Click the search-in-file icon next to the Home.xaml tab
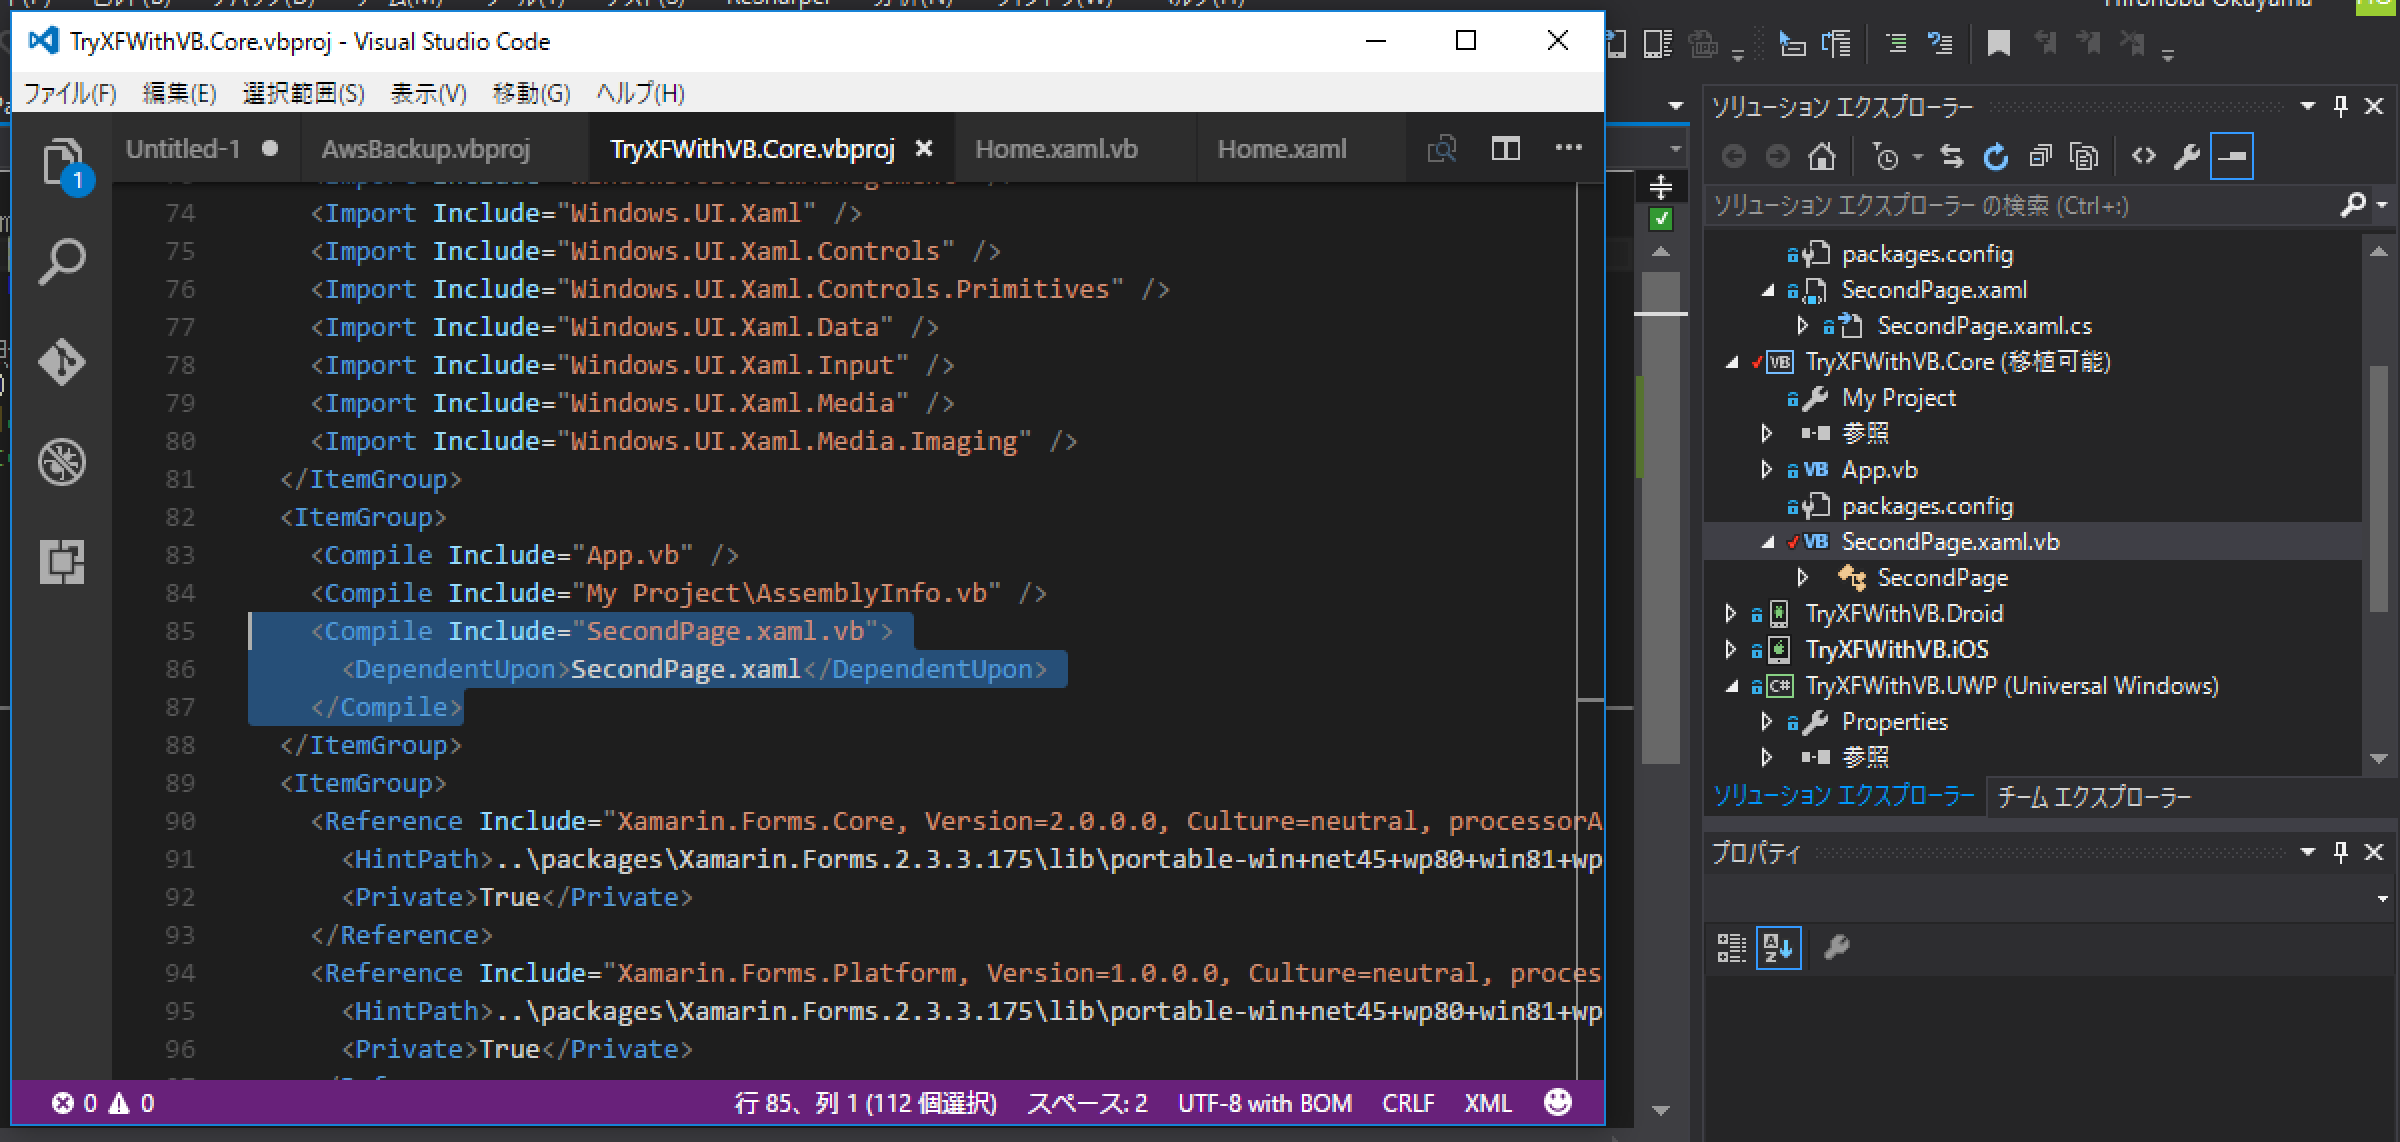 (x=1442, y=149)
